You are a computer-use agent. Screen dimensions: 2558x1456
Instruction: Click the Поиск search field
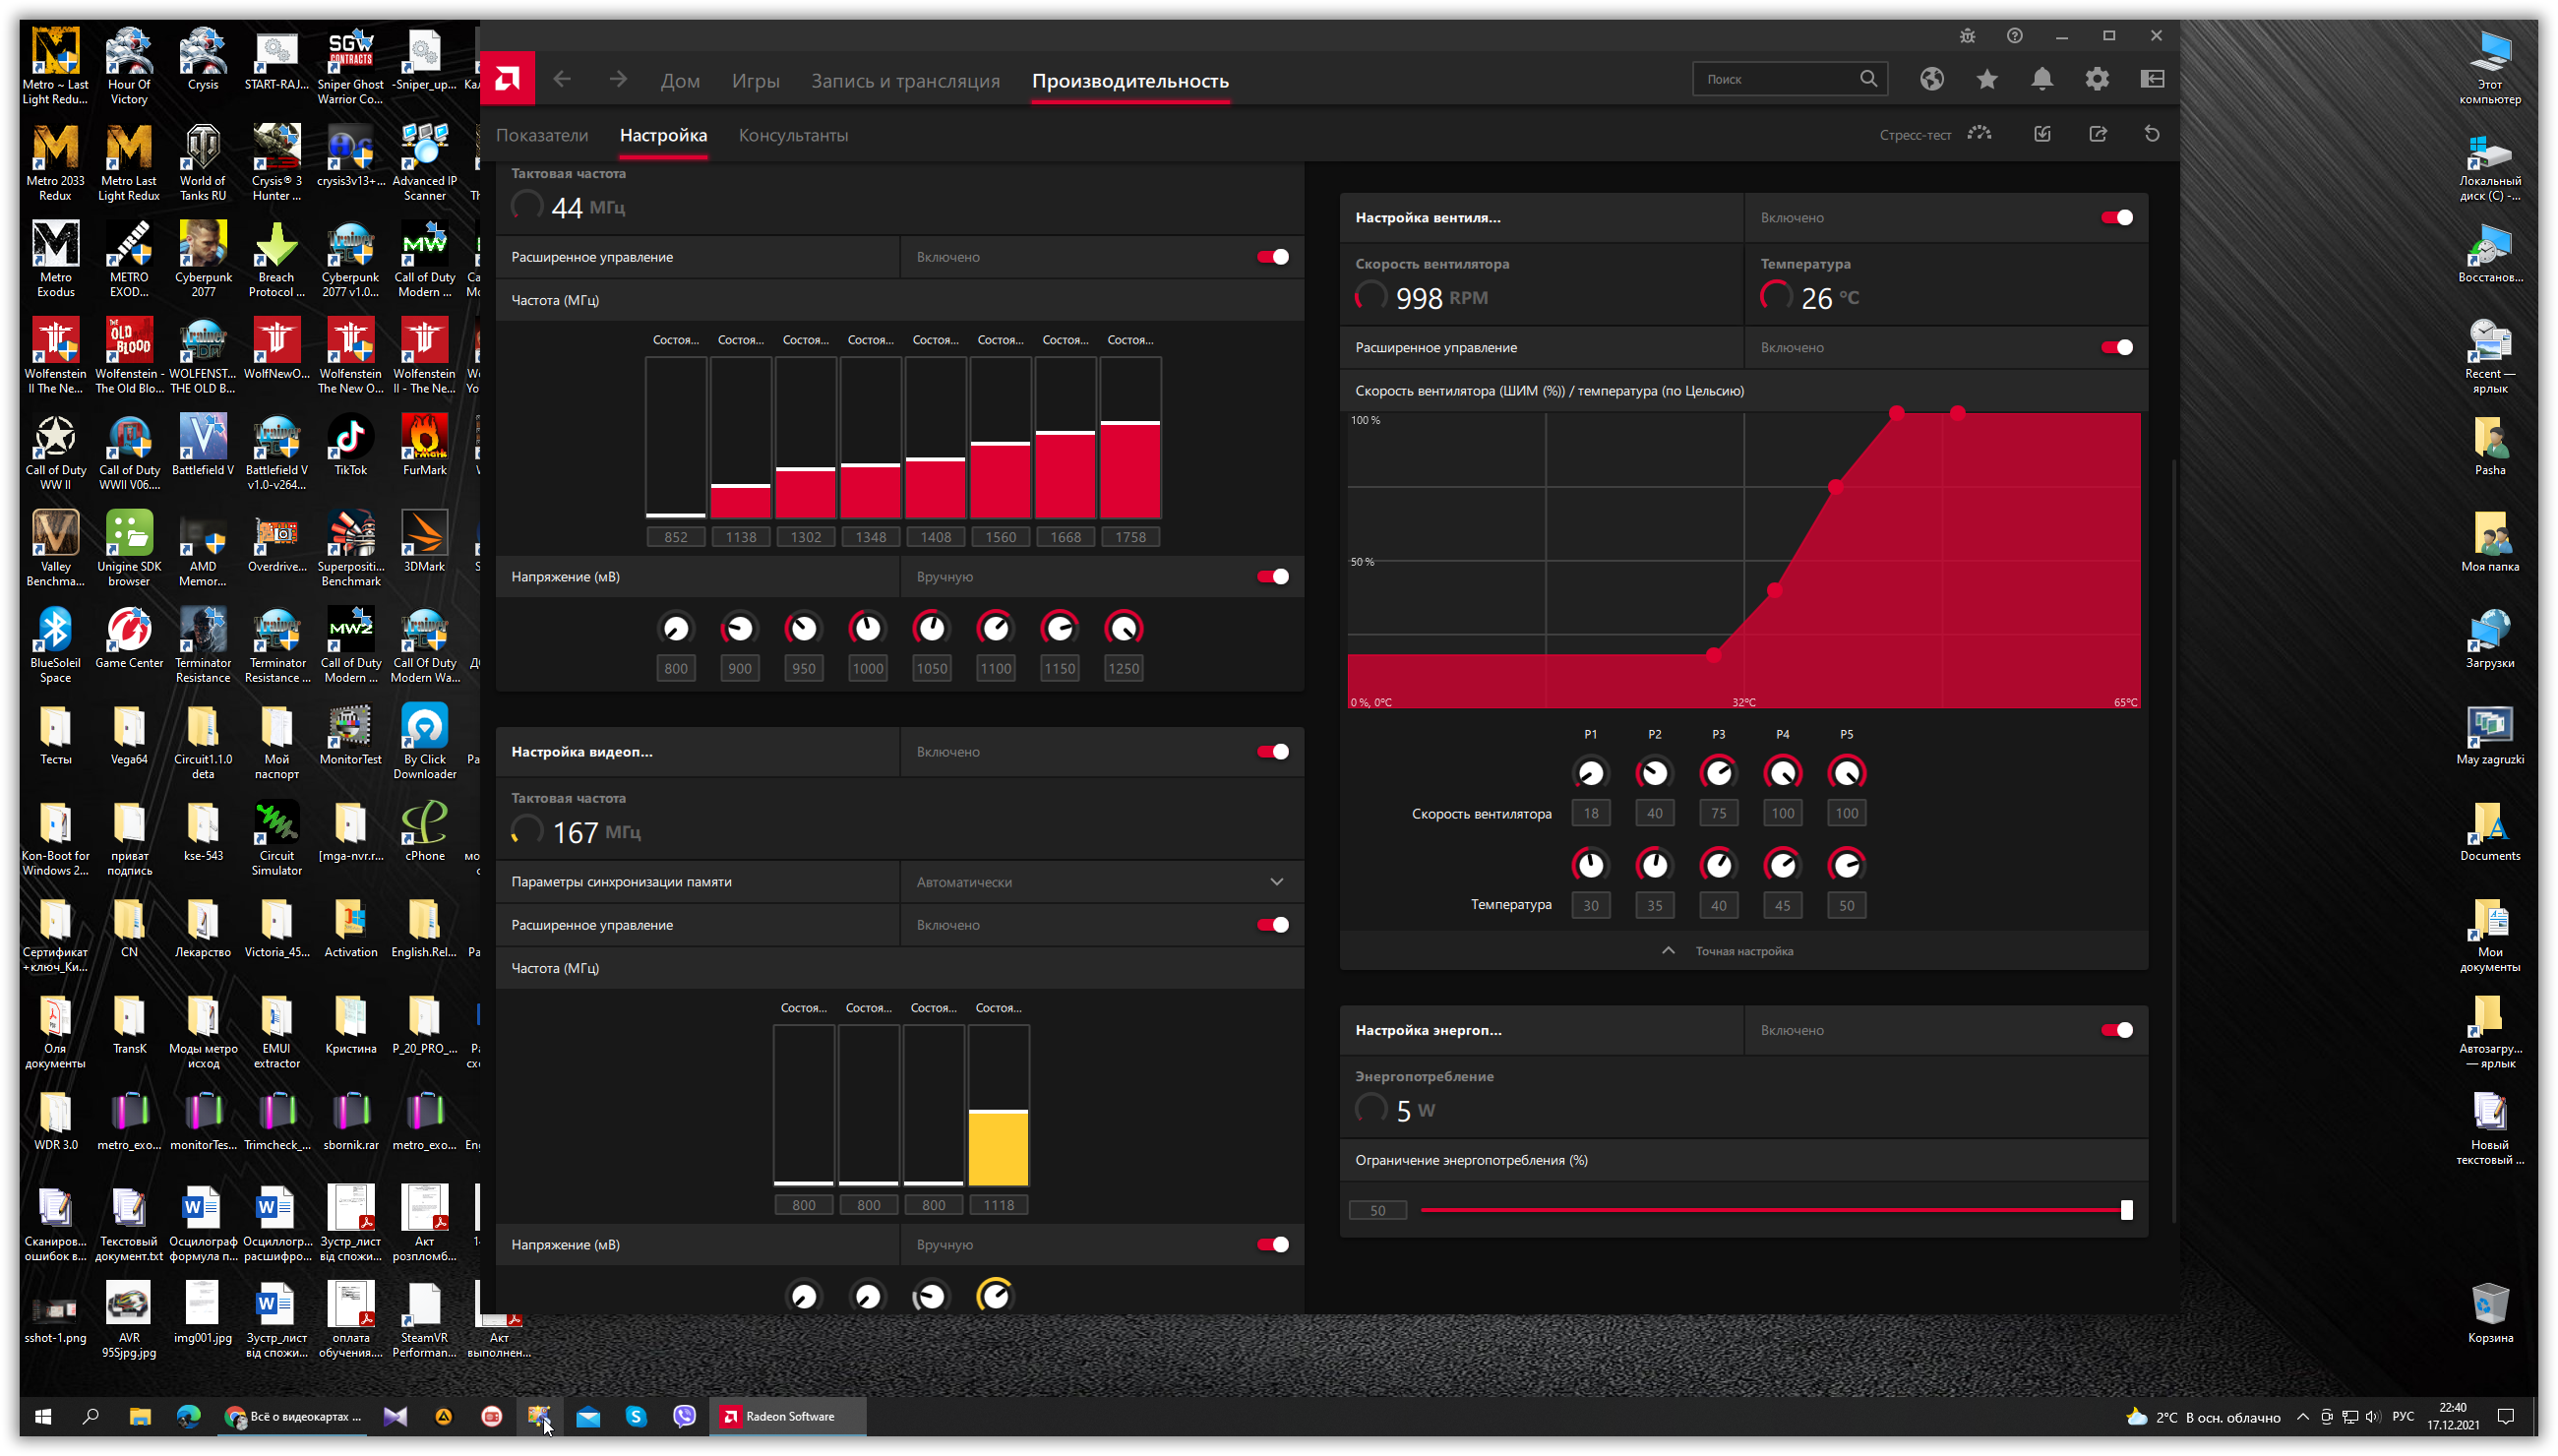[1775, 79]
